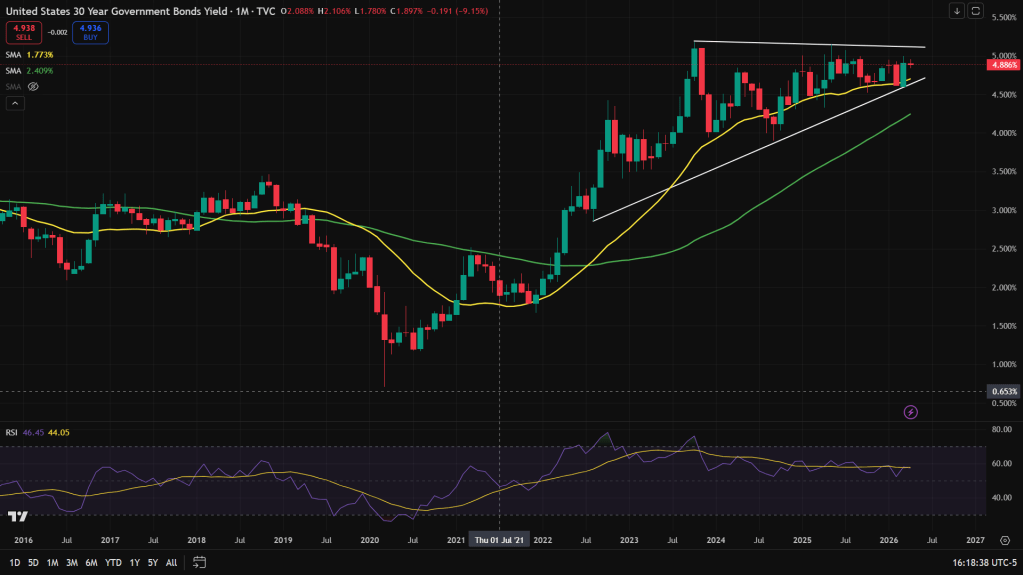Open the TradingView logo link
The image size is (1023, 575).
[x=17, y=516]
